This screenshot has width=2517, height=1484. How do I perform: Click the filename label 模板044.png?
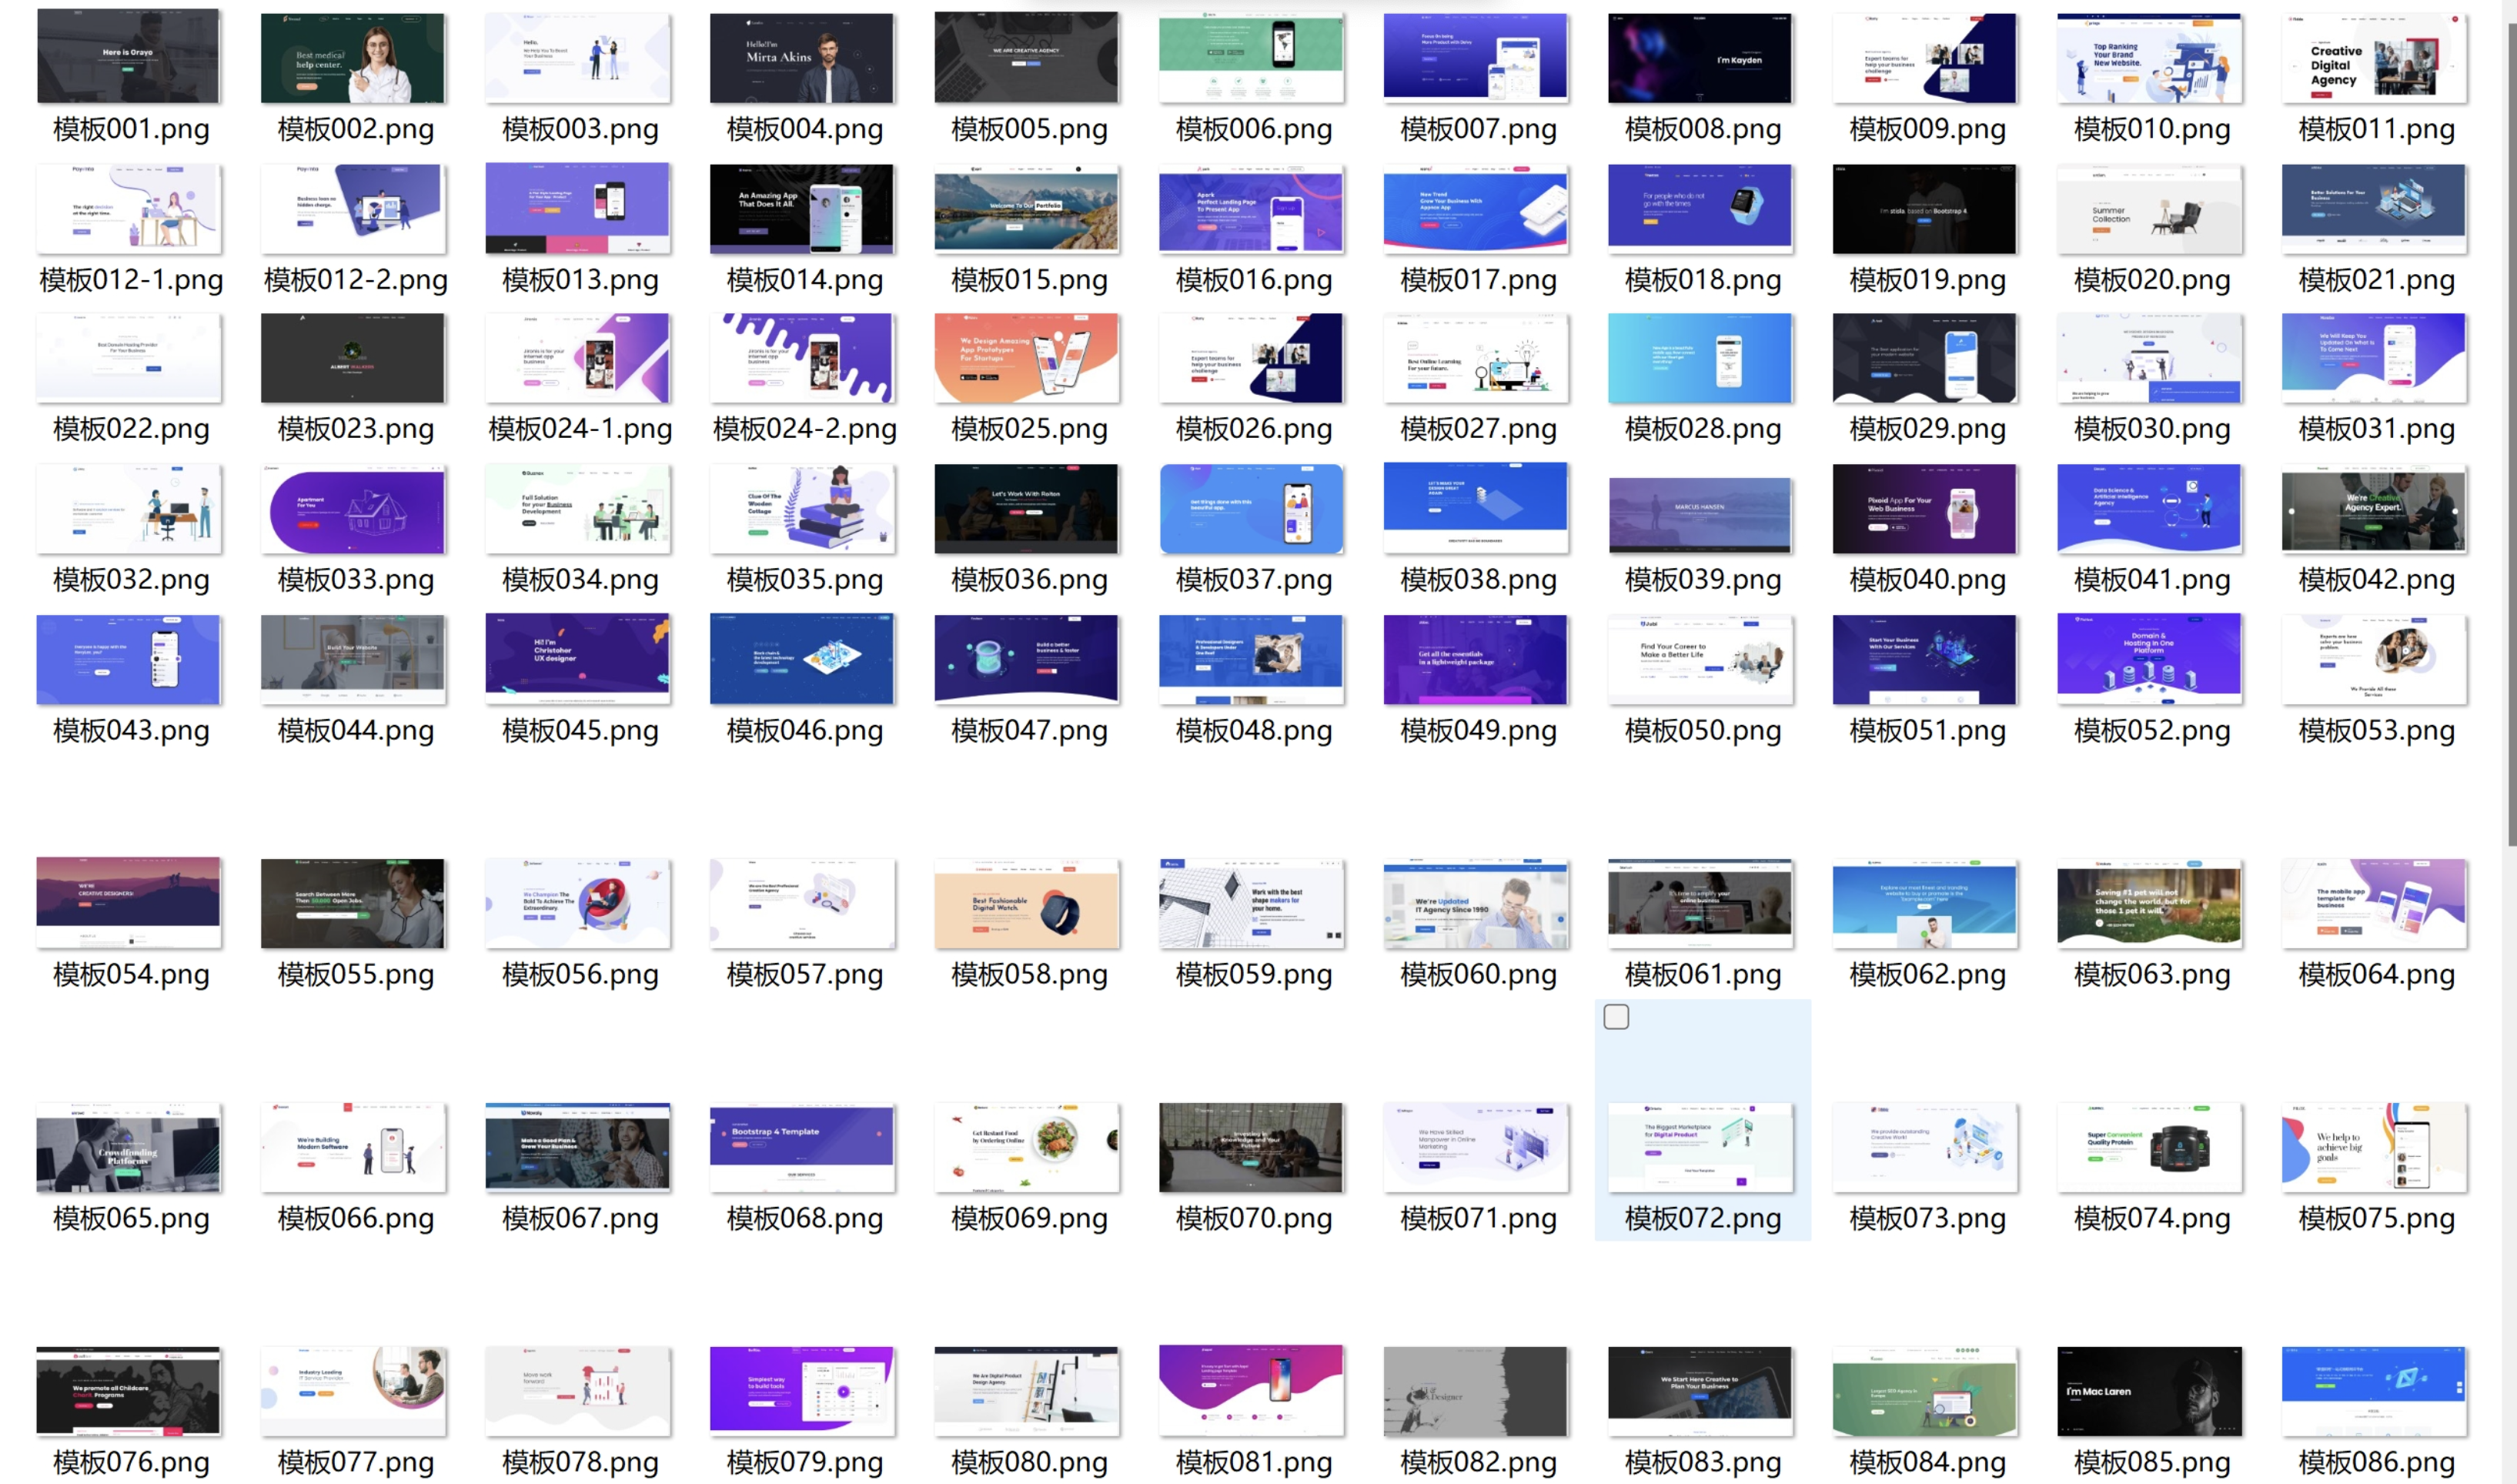click(x=352, y=730)
